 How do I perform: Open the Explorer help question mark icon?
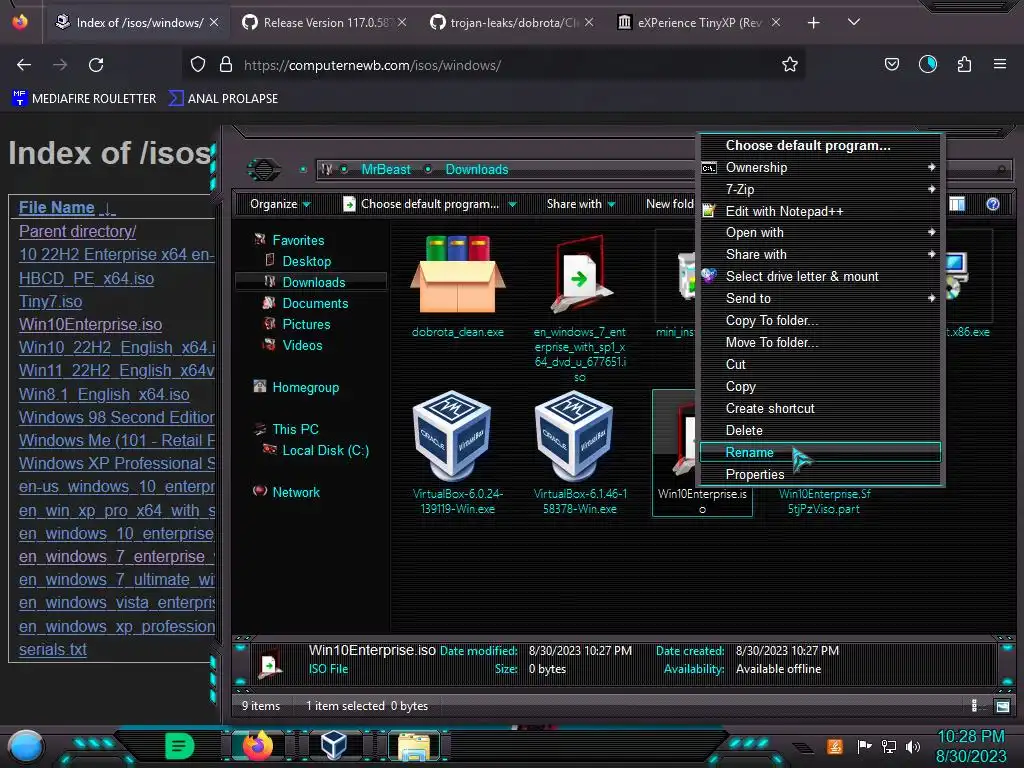993,204
